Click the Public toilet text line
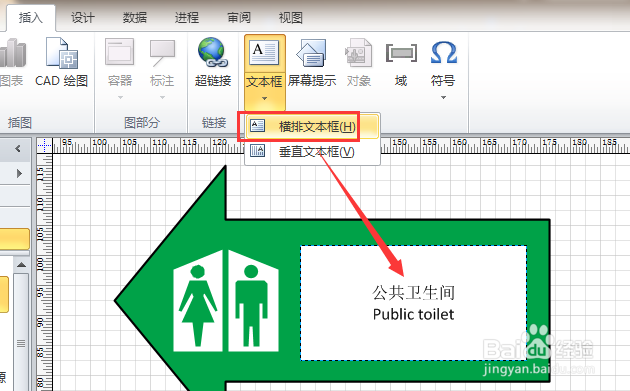This screenshot has width=630, height=391. pos(413,314)
